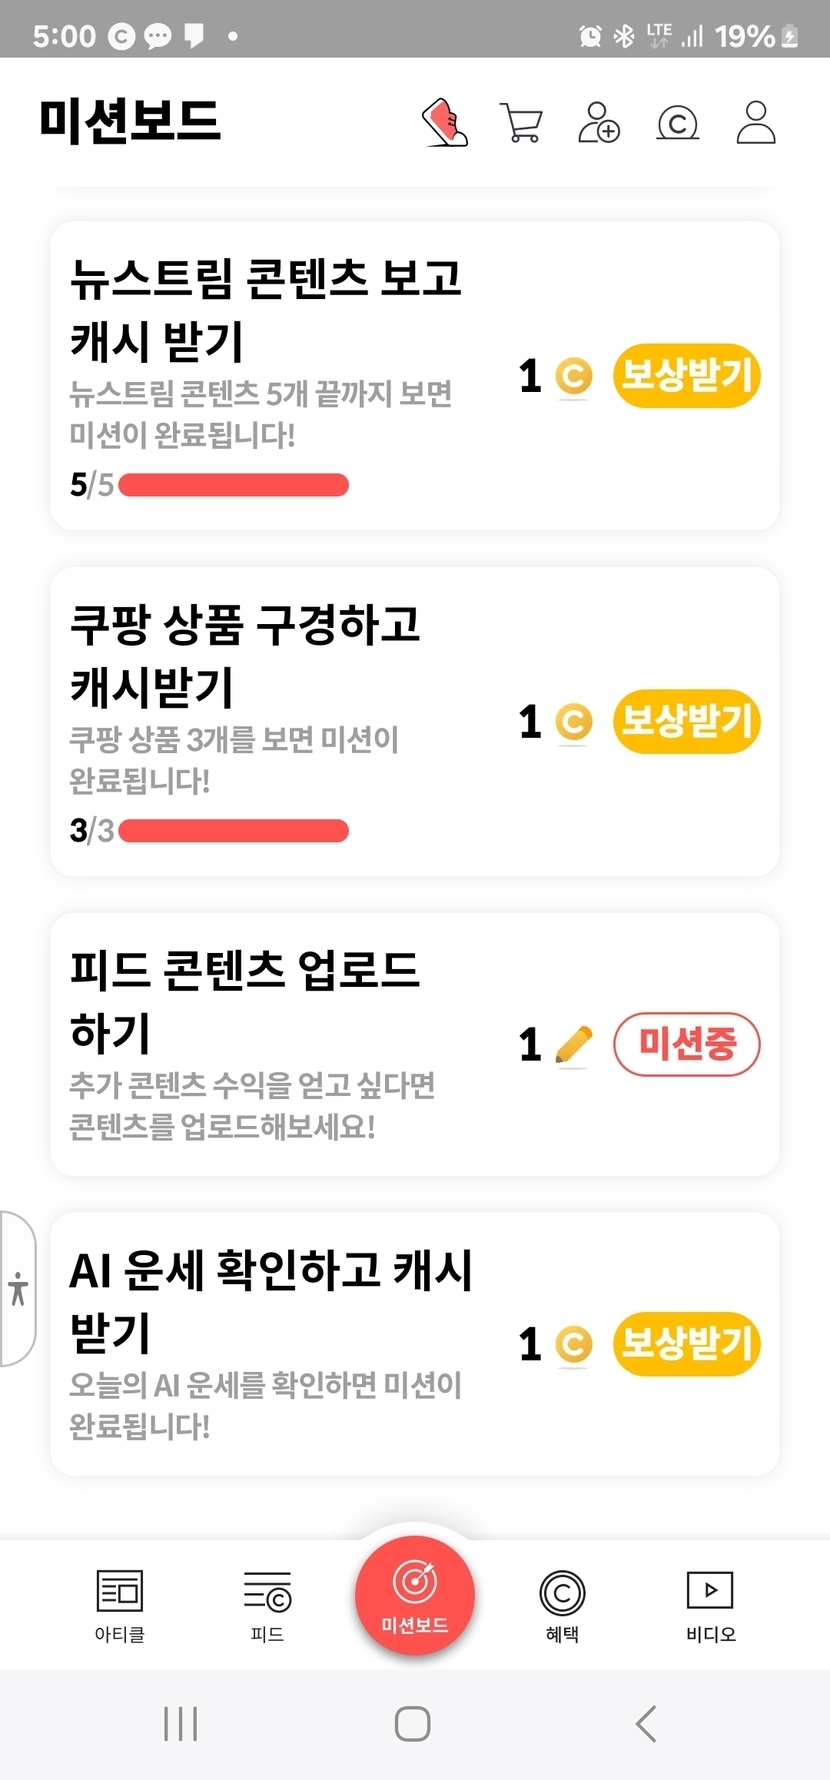Screen dimensions: 830x1780
Task: Tap the 5/5 newstream progress bar
Action: coord(233,486)
